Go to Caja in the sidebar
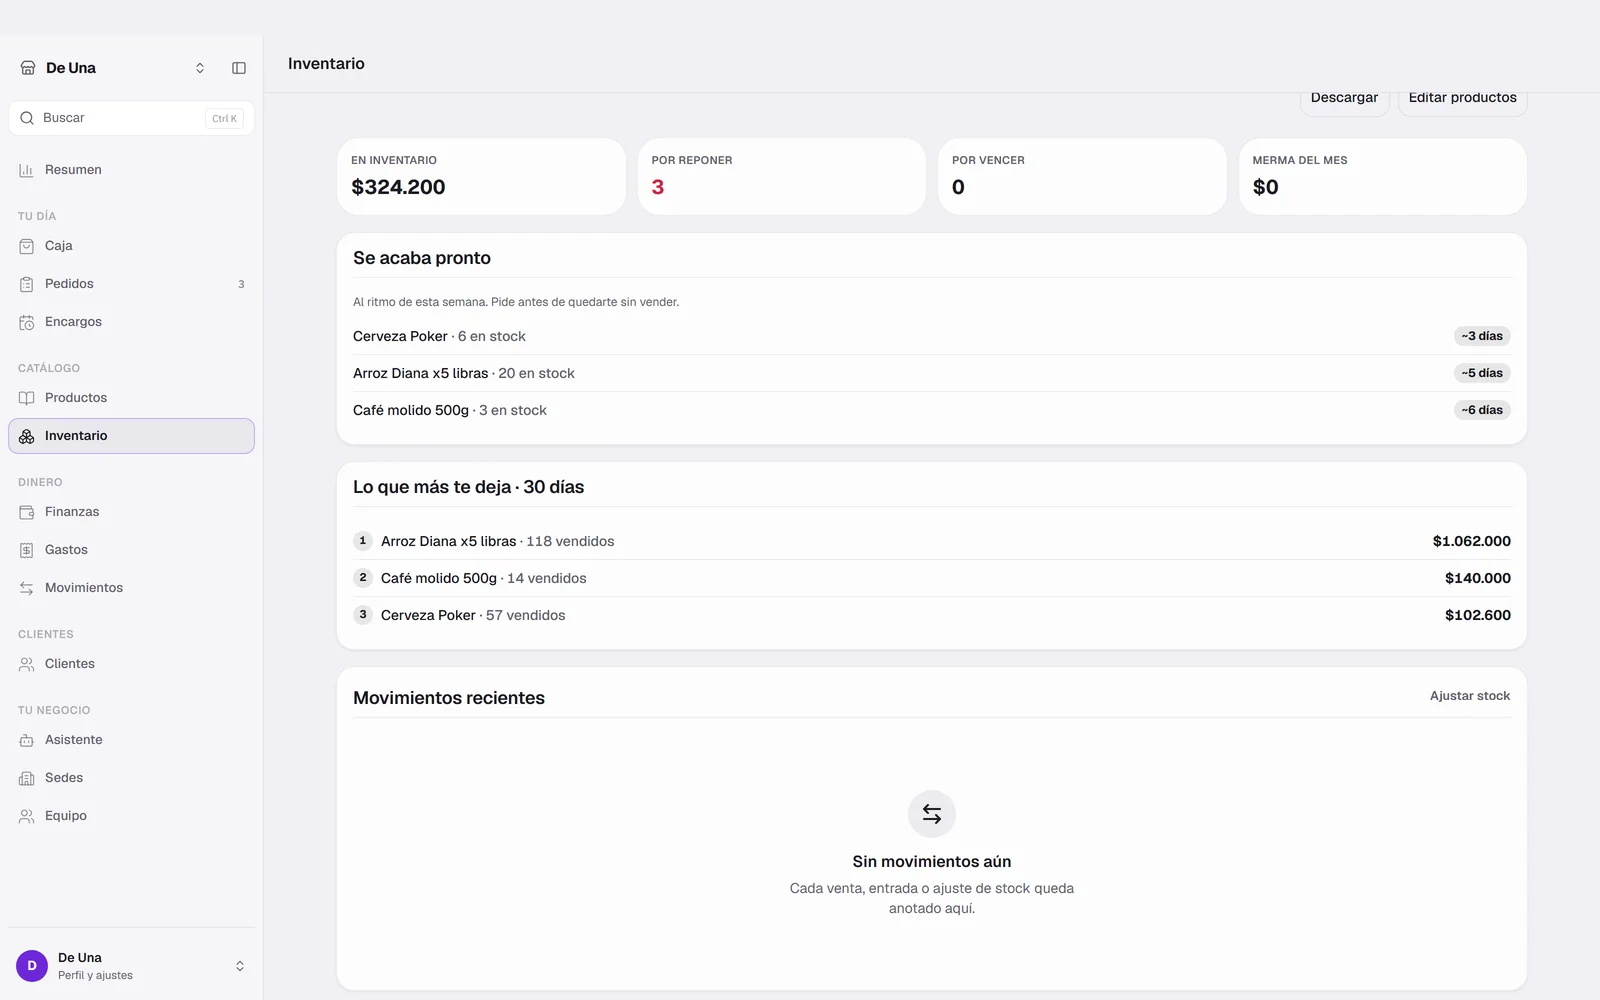 pos(131,246)
